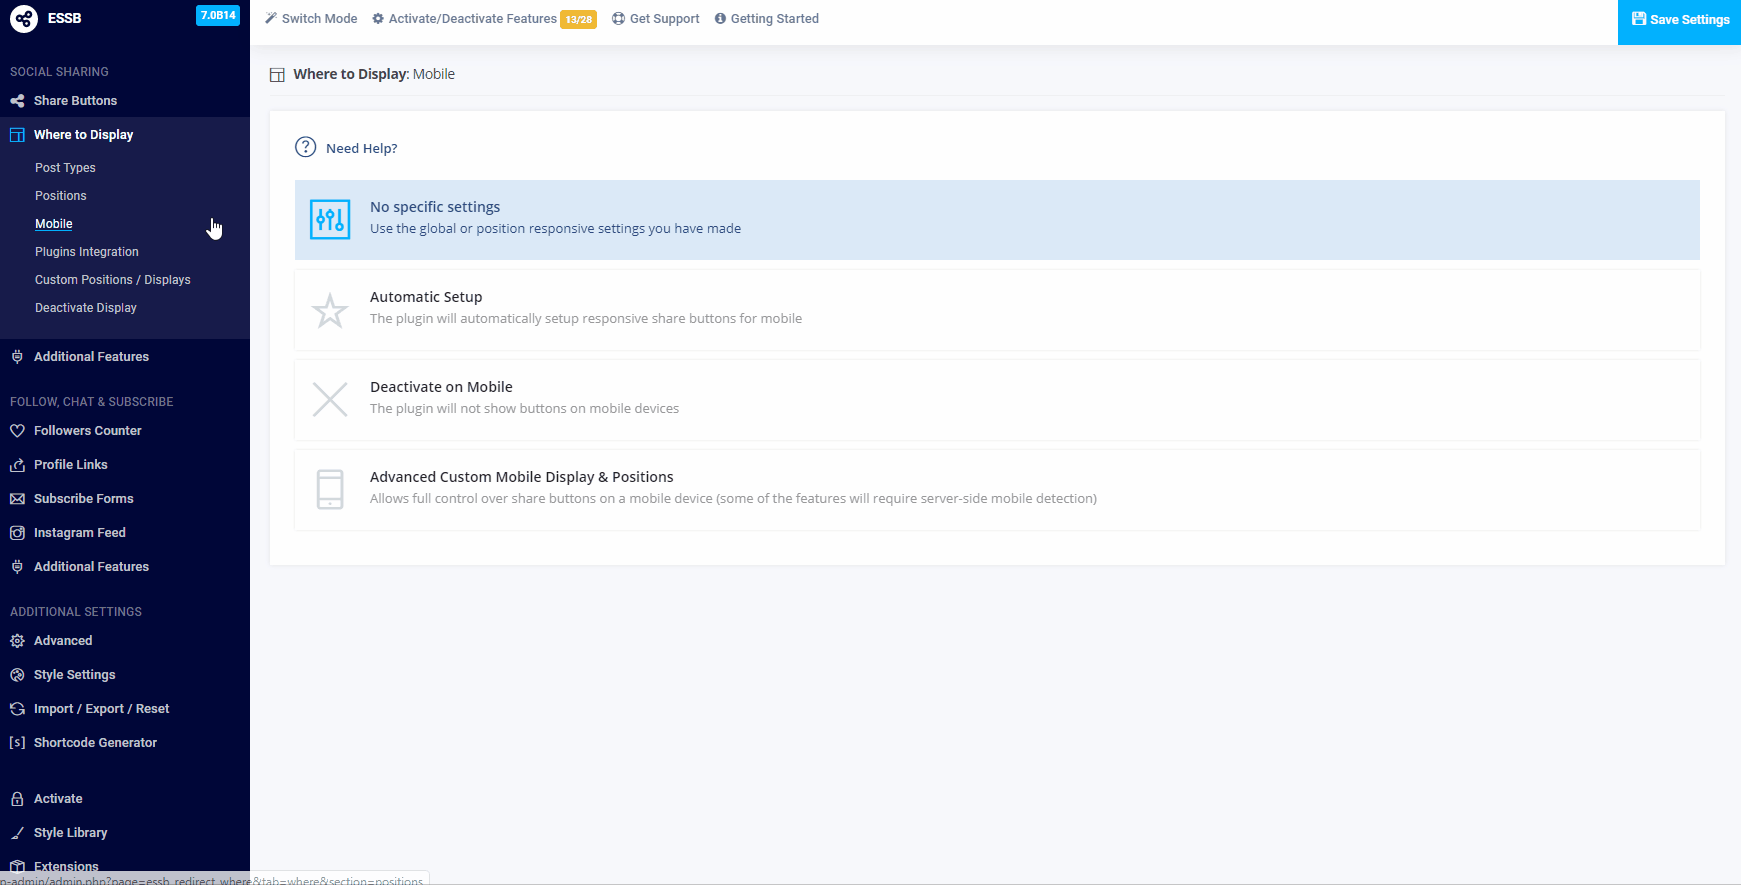Open the Shortcode Generator page
This screenshot has height=885, width=1741.
pos(95,743)
